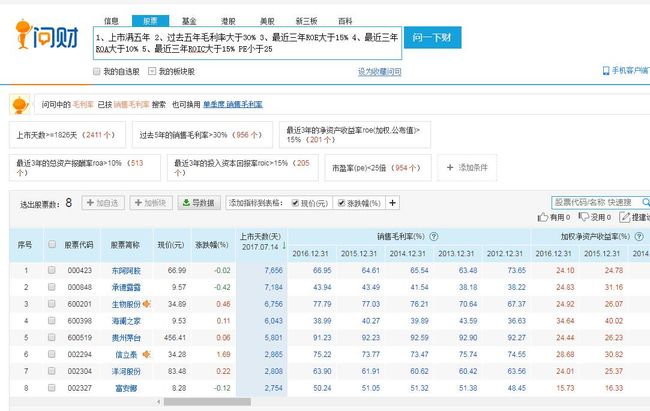Check the row checkbox for 000423
Image resolution: width=650 pixels, height=411 pixels.
(51, 270)
